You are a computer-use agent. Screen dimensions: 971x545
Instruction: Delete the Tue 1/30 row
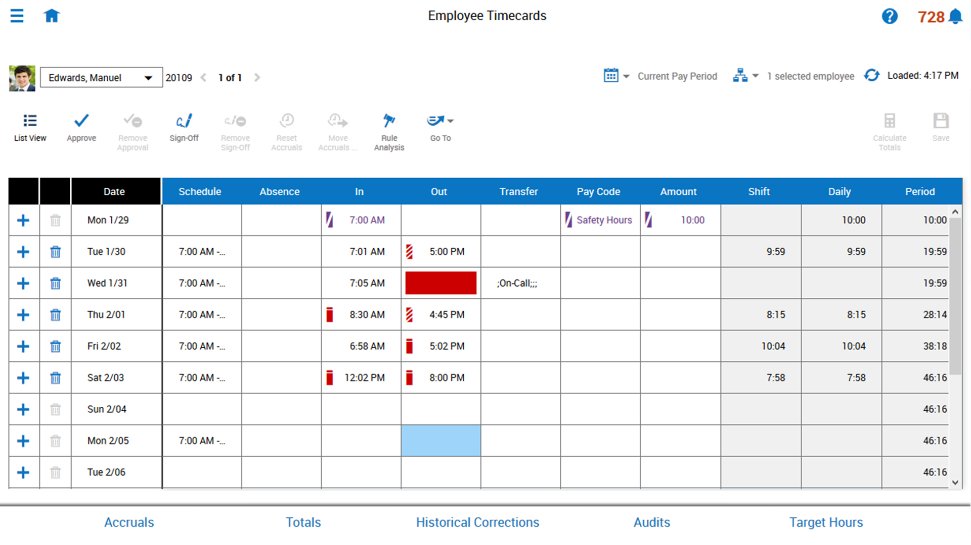(x=55, y=251)
